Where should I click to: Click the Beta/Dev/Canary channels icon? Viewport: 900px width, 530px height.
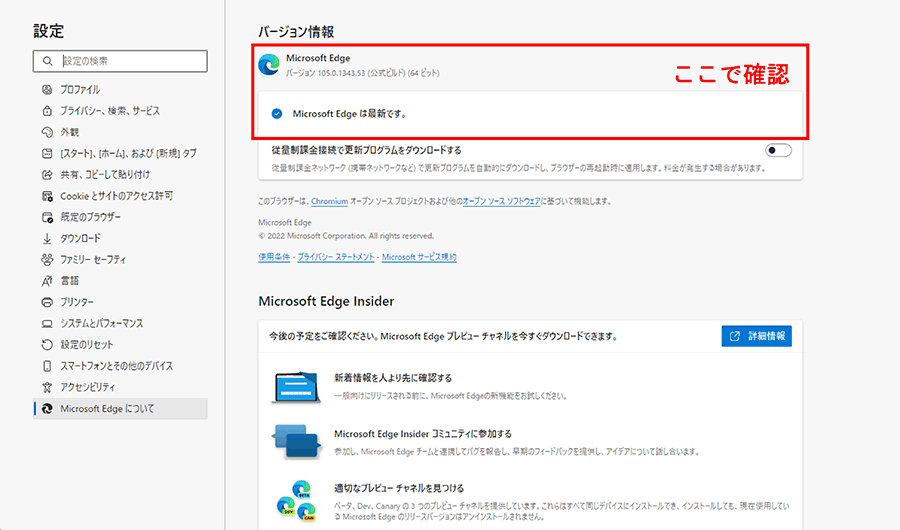[x=296, y=501]
